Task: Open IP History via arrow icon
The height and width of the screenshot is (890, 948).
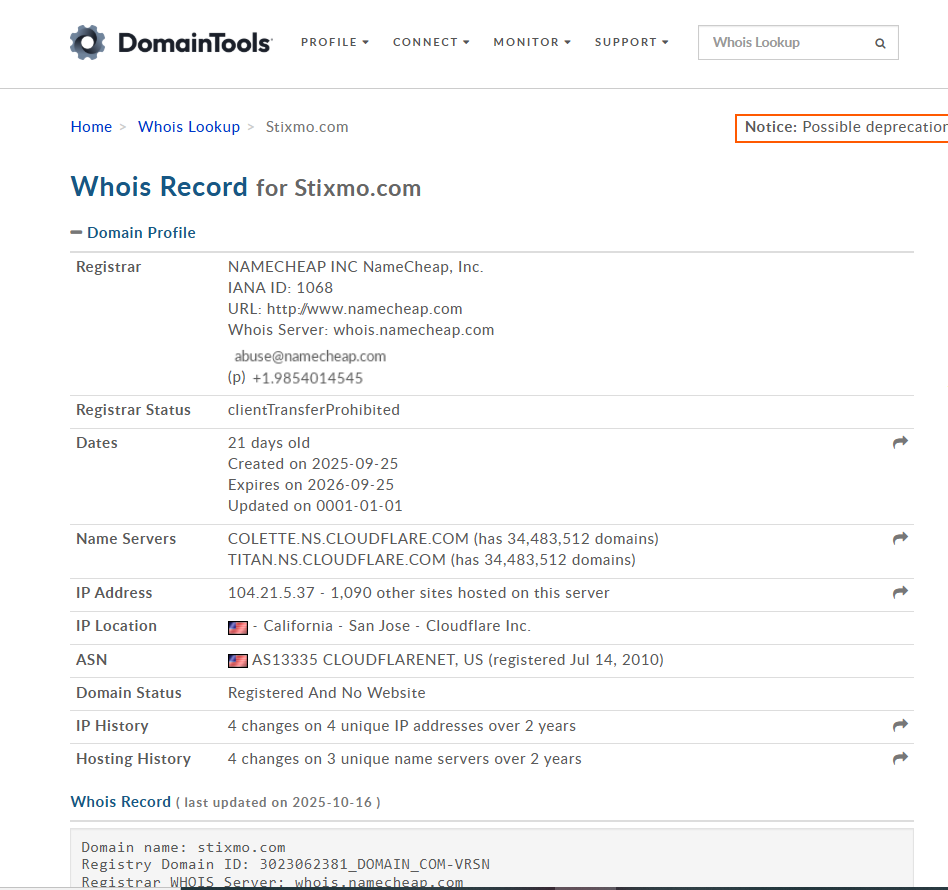Action: (900, 725)
